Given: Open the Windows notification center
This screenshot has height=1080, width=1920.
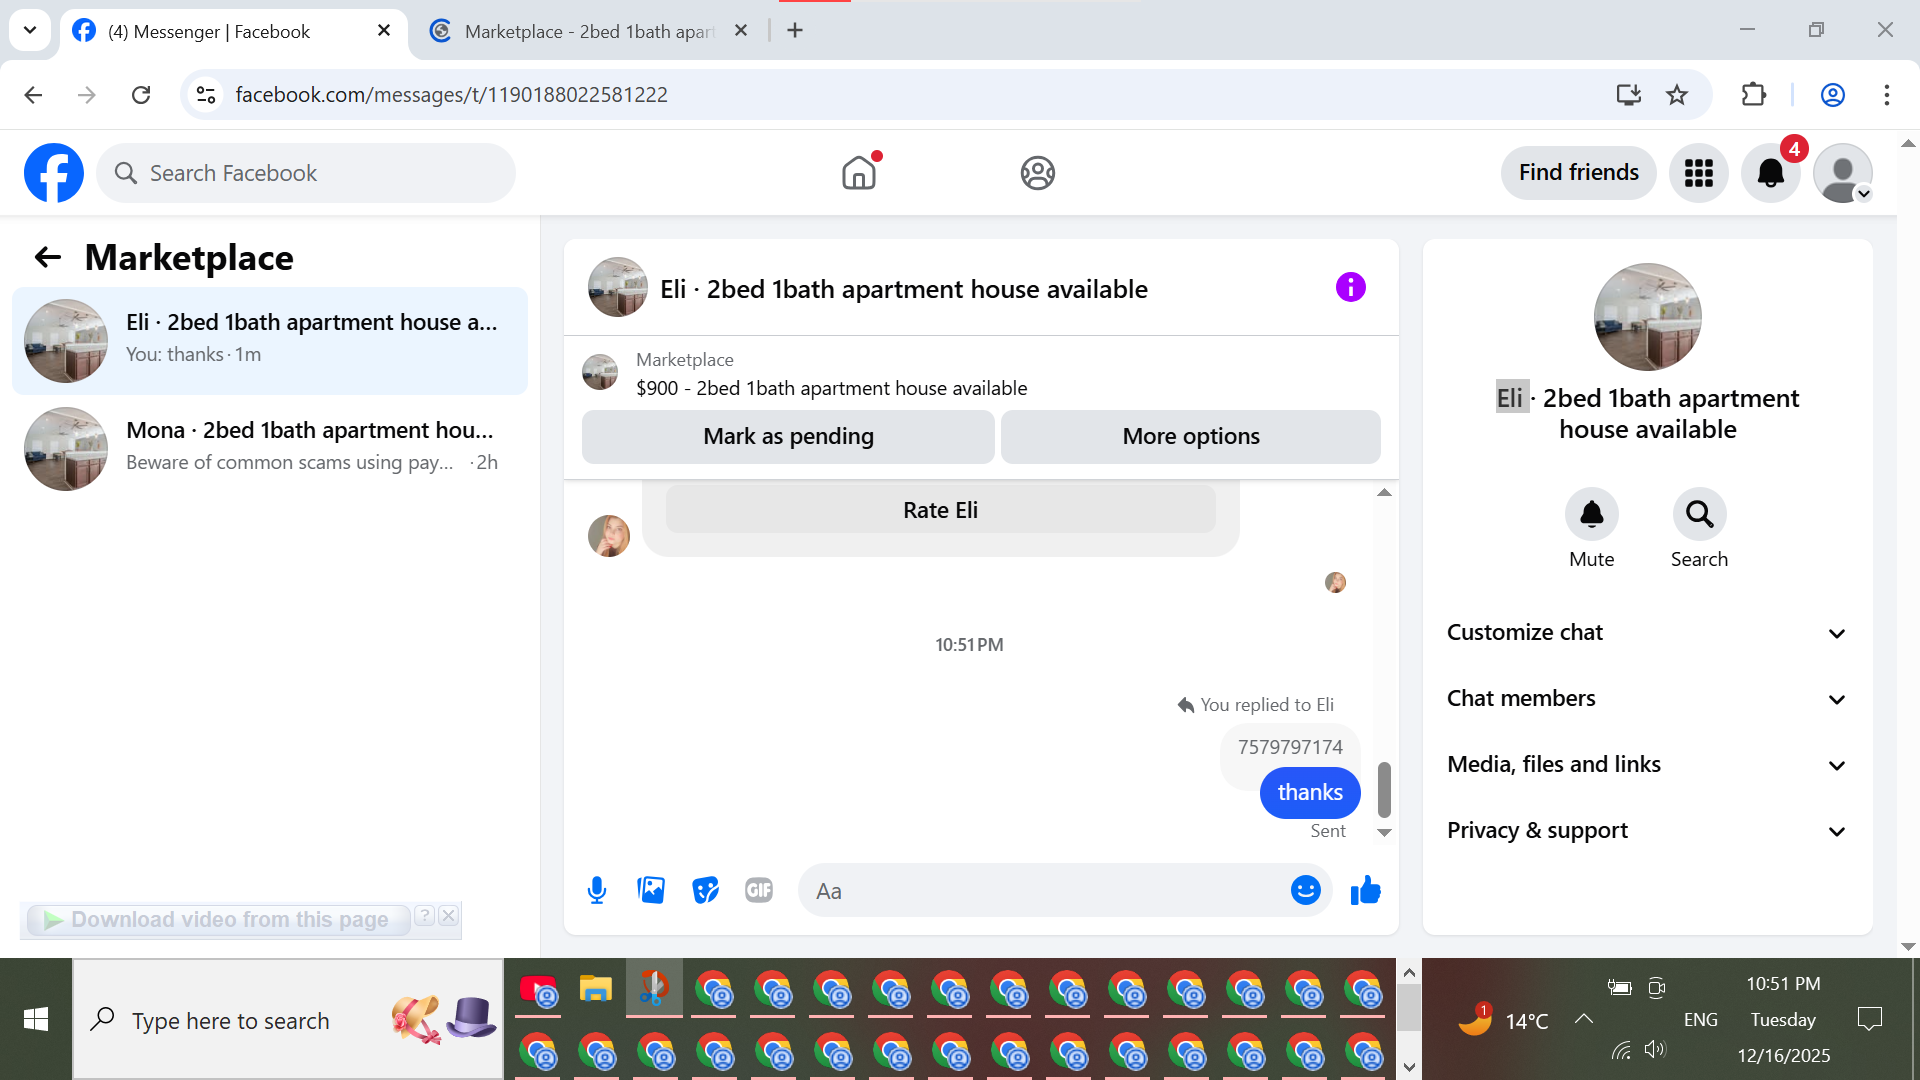Looking at the screenshot, I should pyautogui.click(x=1869, y=1019).
